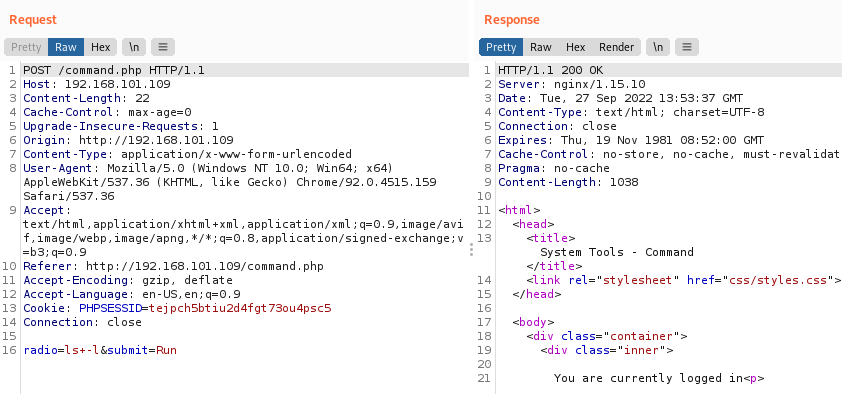Image resolution: width=842 pixels, height=394 pixels.
Task: Click the link rel stylesheet line
Action: tap(683, 280)
